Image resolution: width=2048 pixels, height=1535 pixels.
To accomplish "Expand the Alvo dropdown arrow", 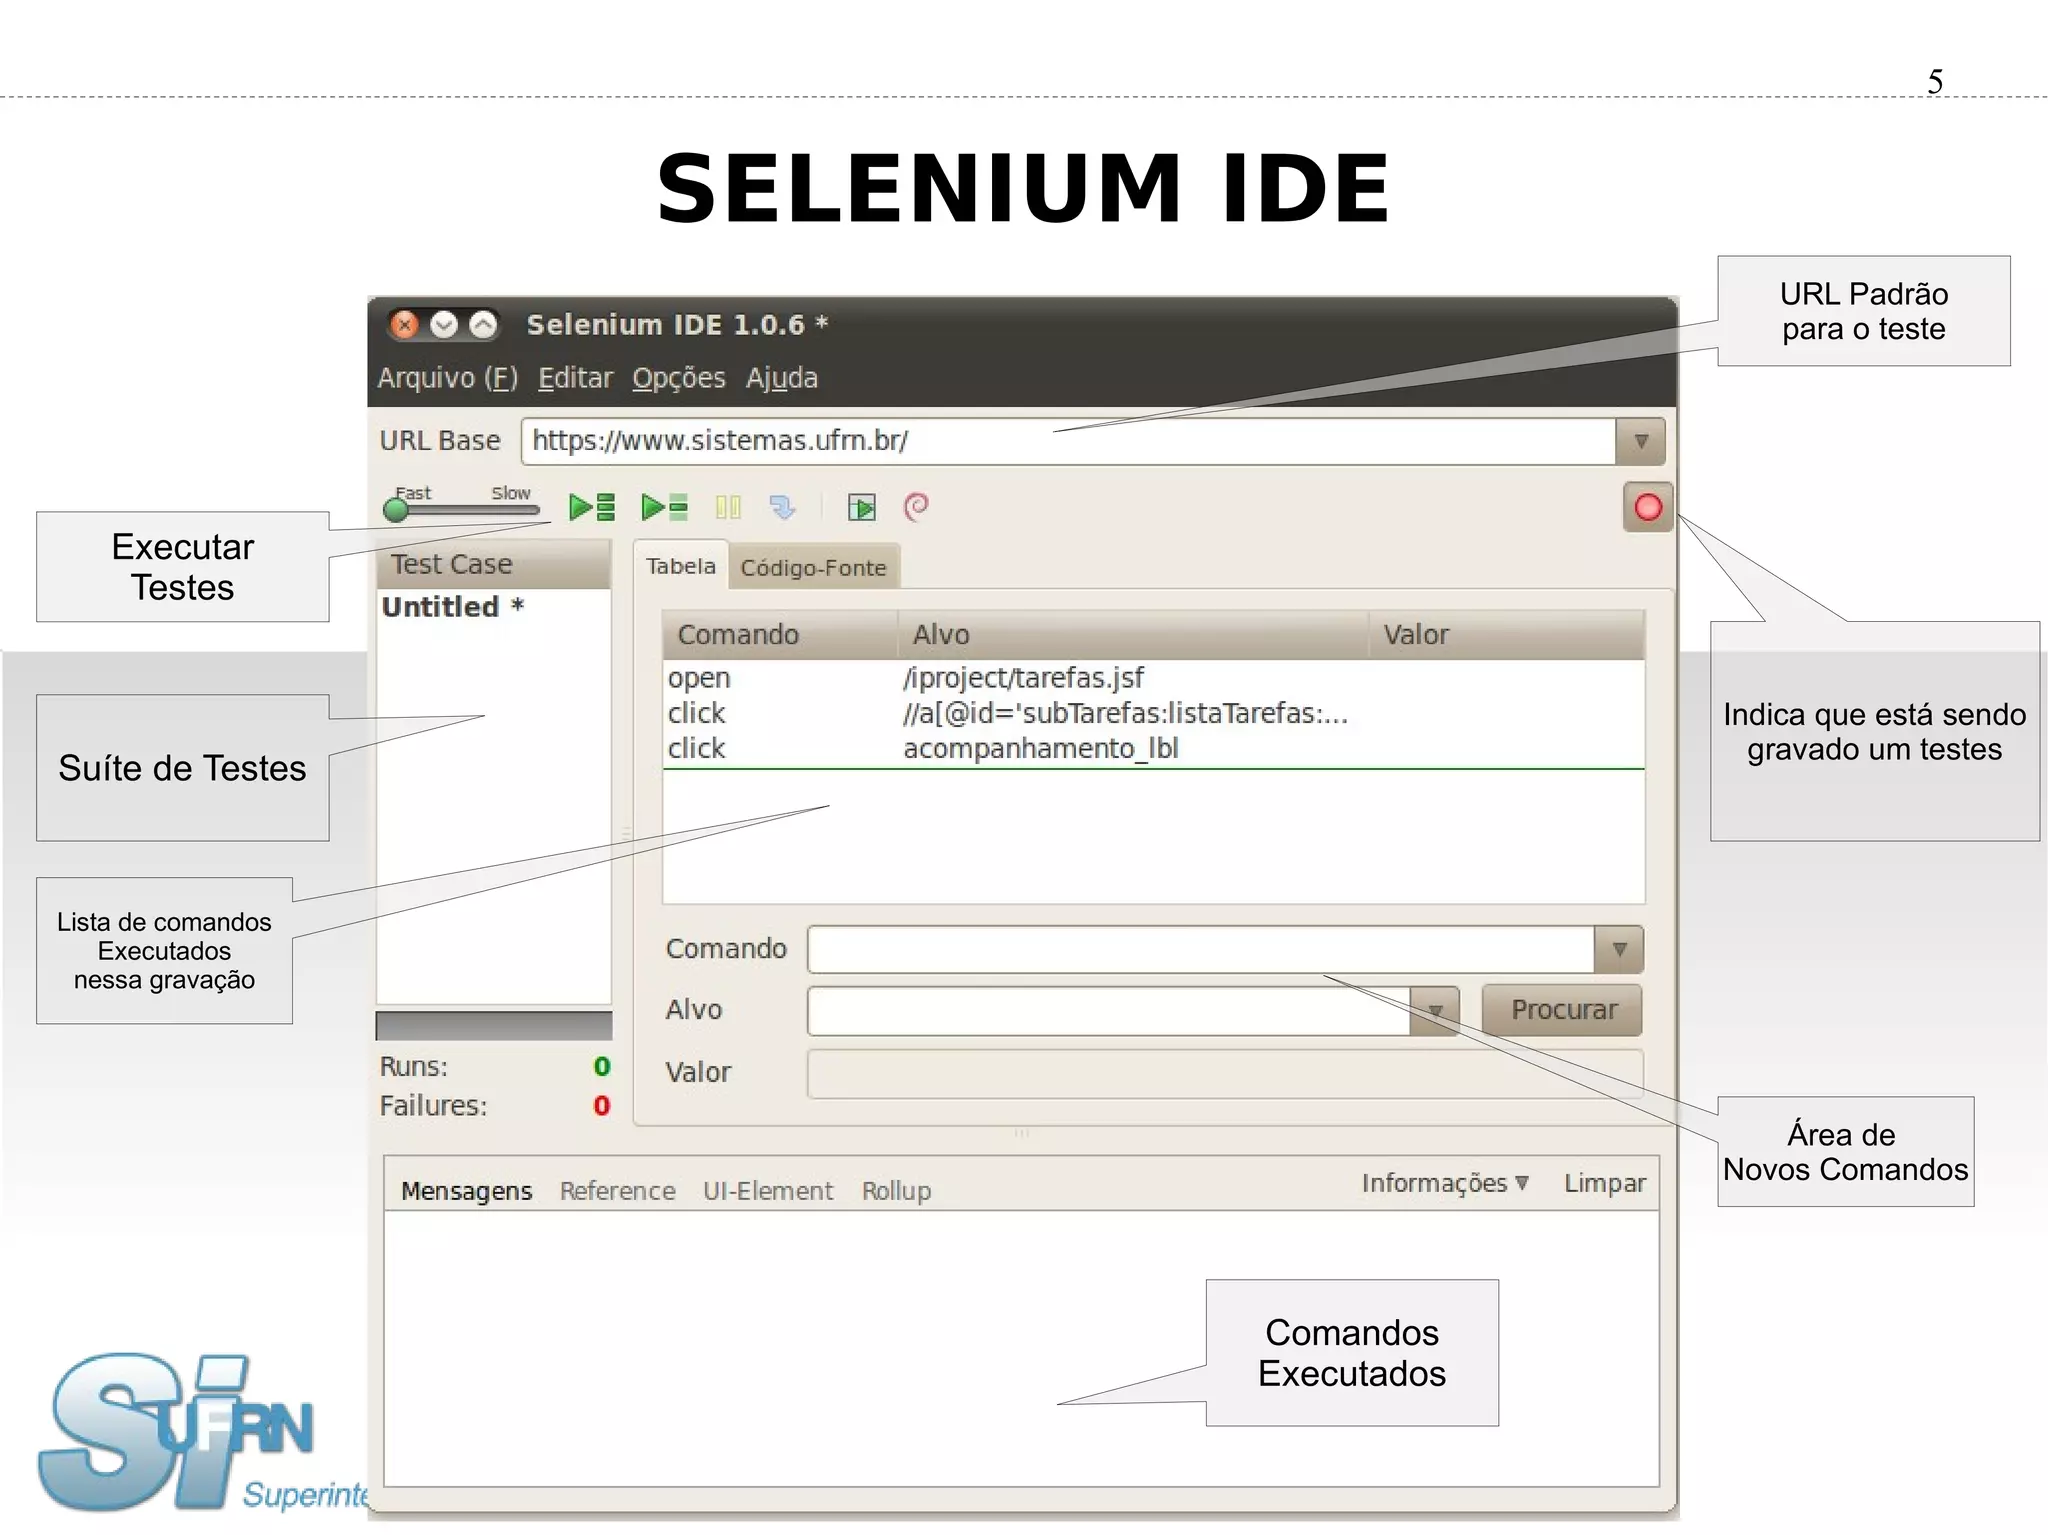I will coord(1435,1010).
